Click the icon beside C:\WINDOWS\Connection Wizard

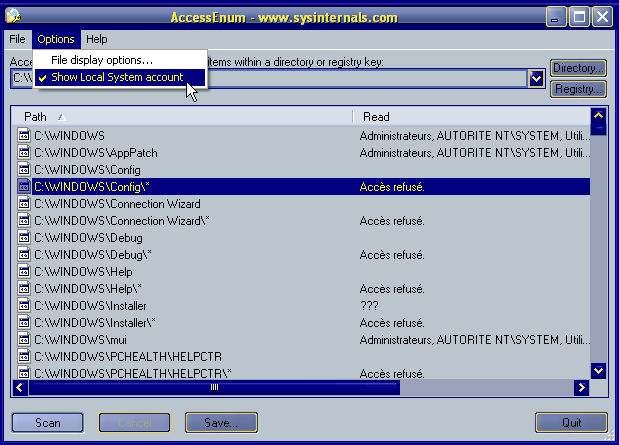[x=24, y=203]
